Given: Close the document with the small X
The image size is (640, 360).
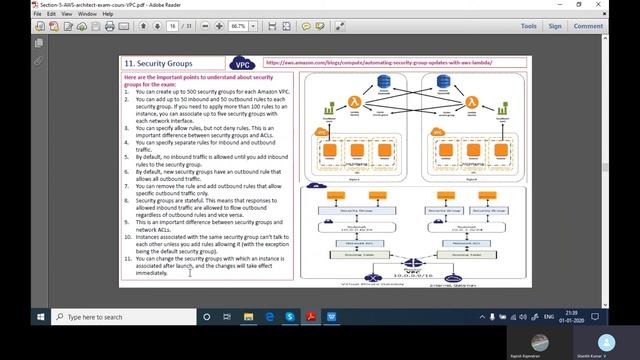Looking at the screenshot, I should [x=604, y=14].
